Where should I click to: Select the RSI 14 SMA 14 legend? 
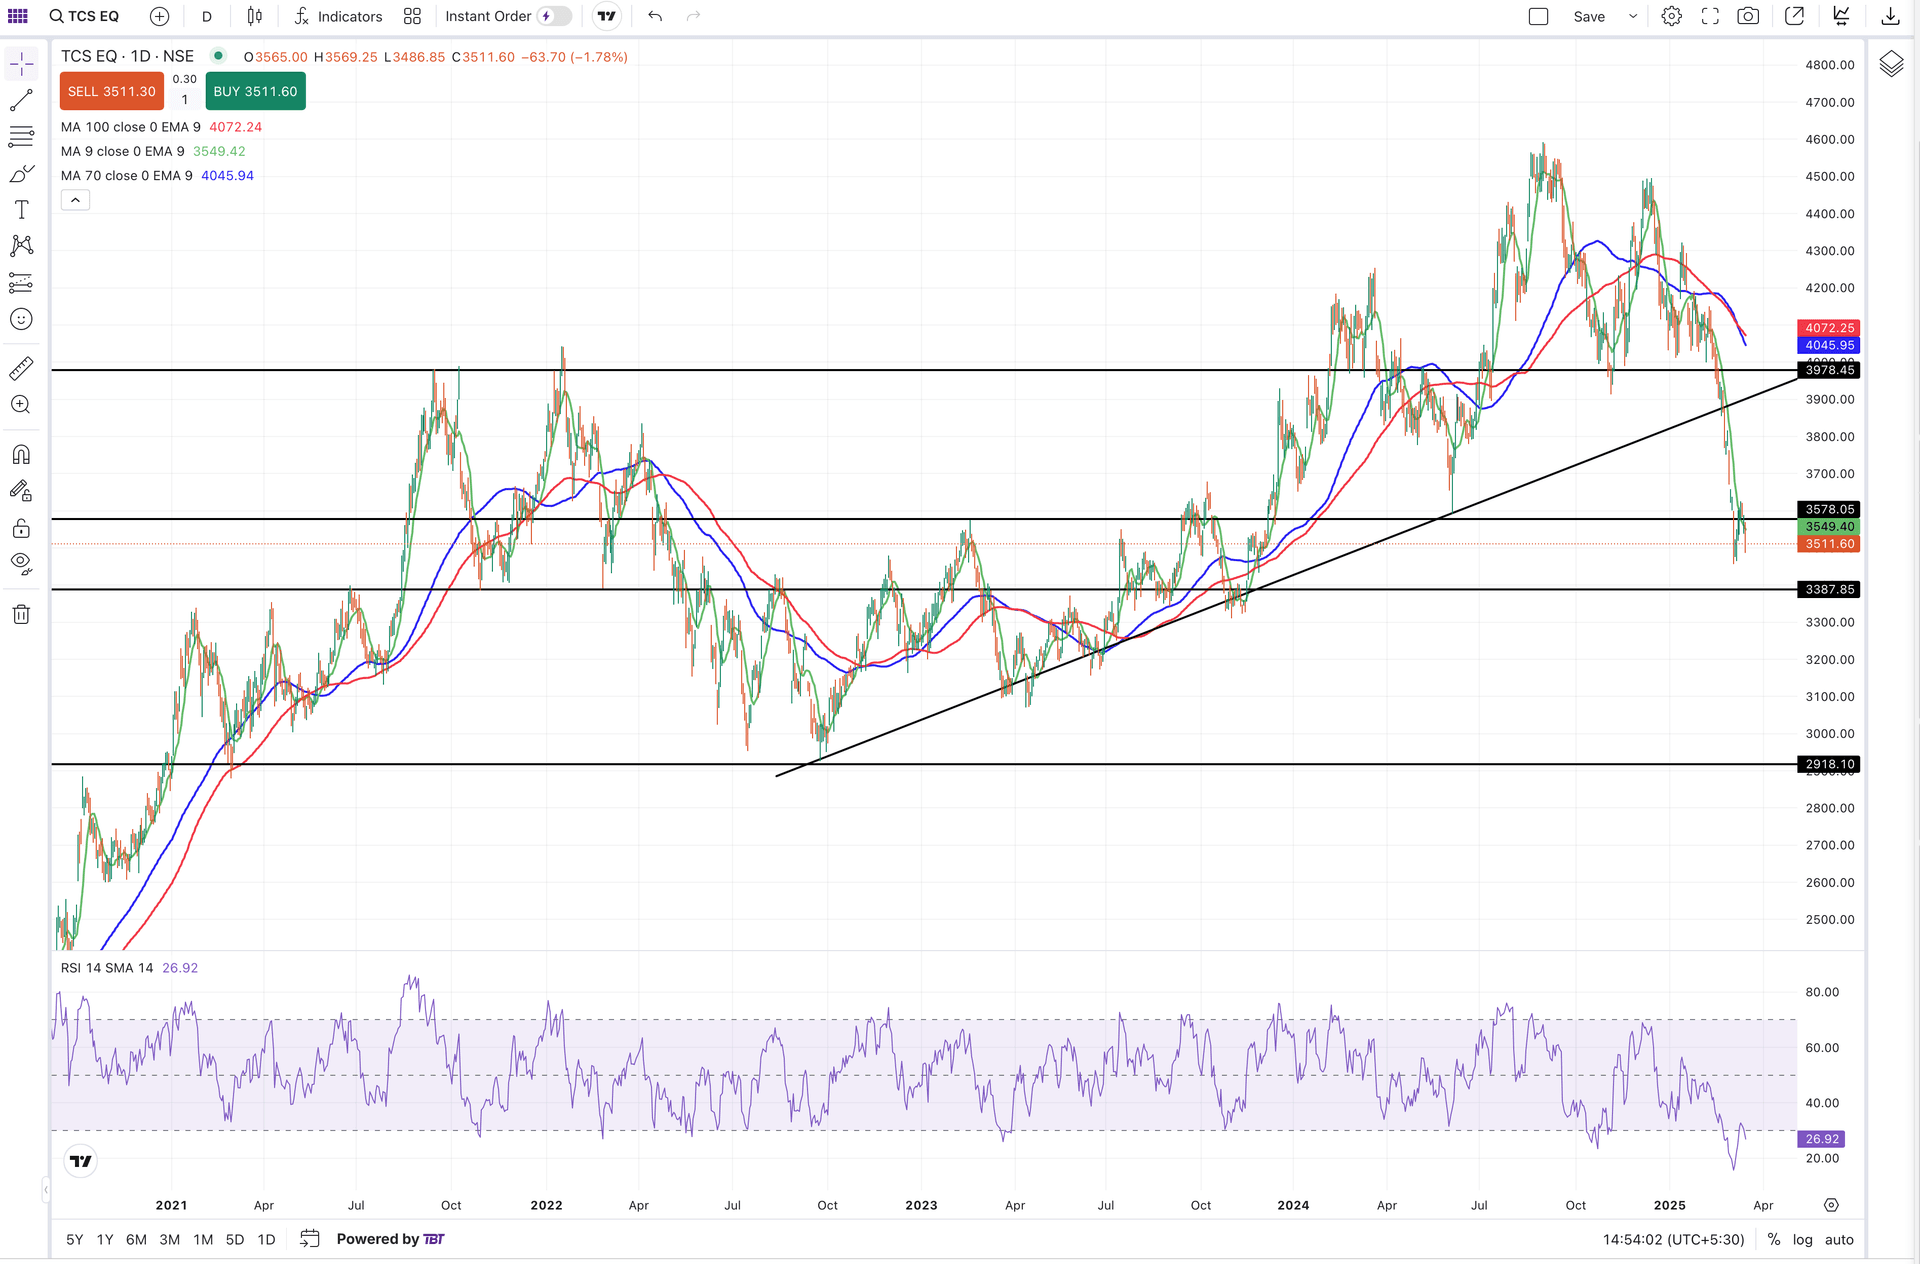[129, 968]
